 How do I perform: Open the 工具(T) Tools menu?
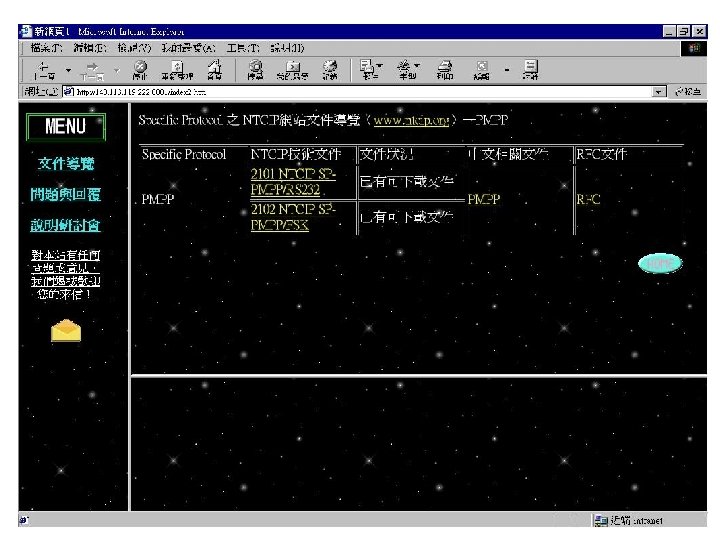pos(243,48)
